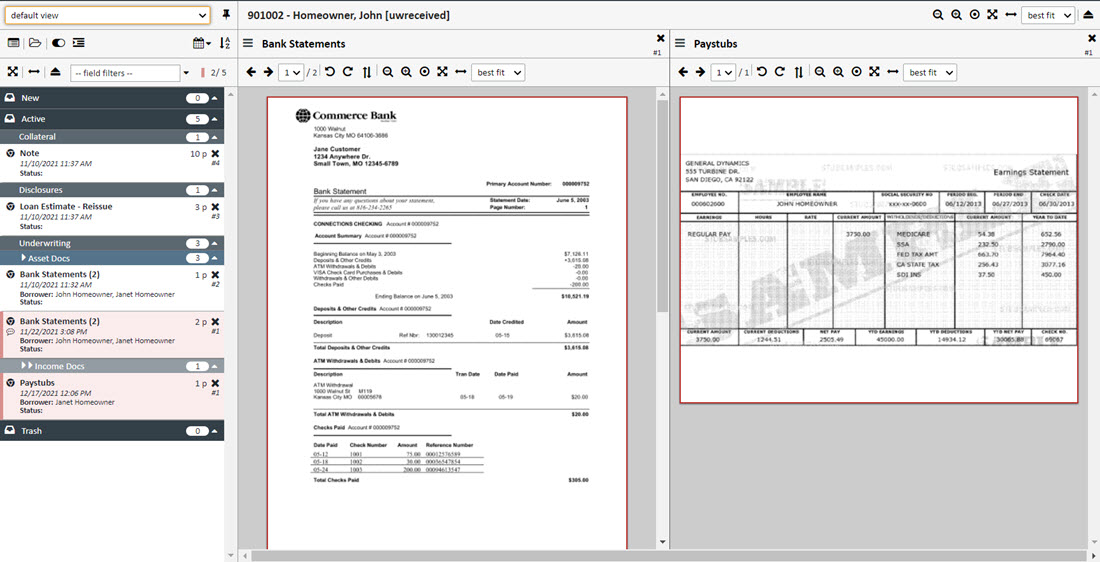Sort documents alphabetically with A-Z icon
1100x562 pixels.
pyautogui.click(x=224, y=43)
